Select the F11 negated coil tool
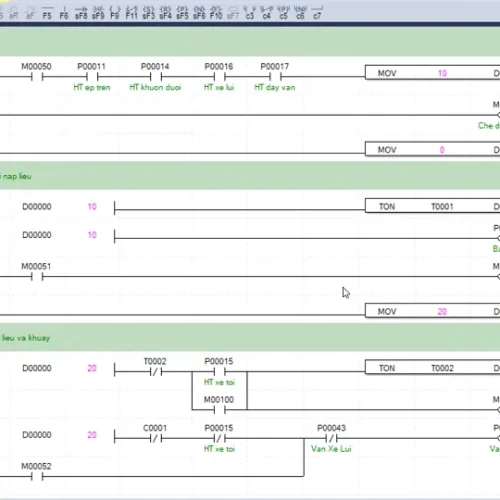The image size is (500, 500). point(132,12)
